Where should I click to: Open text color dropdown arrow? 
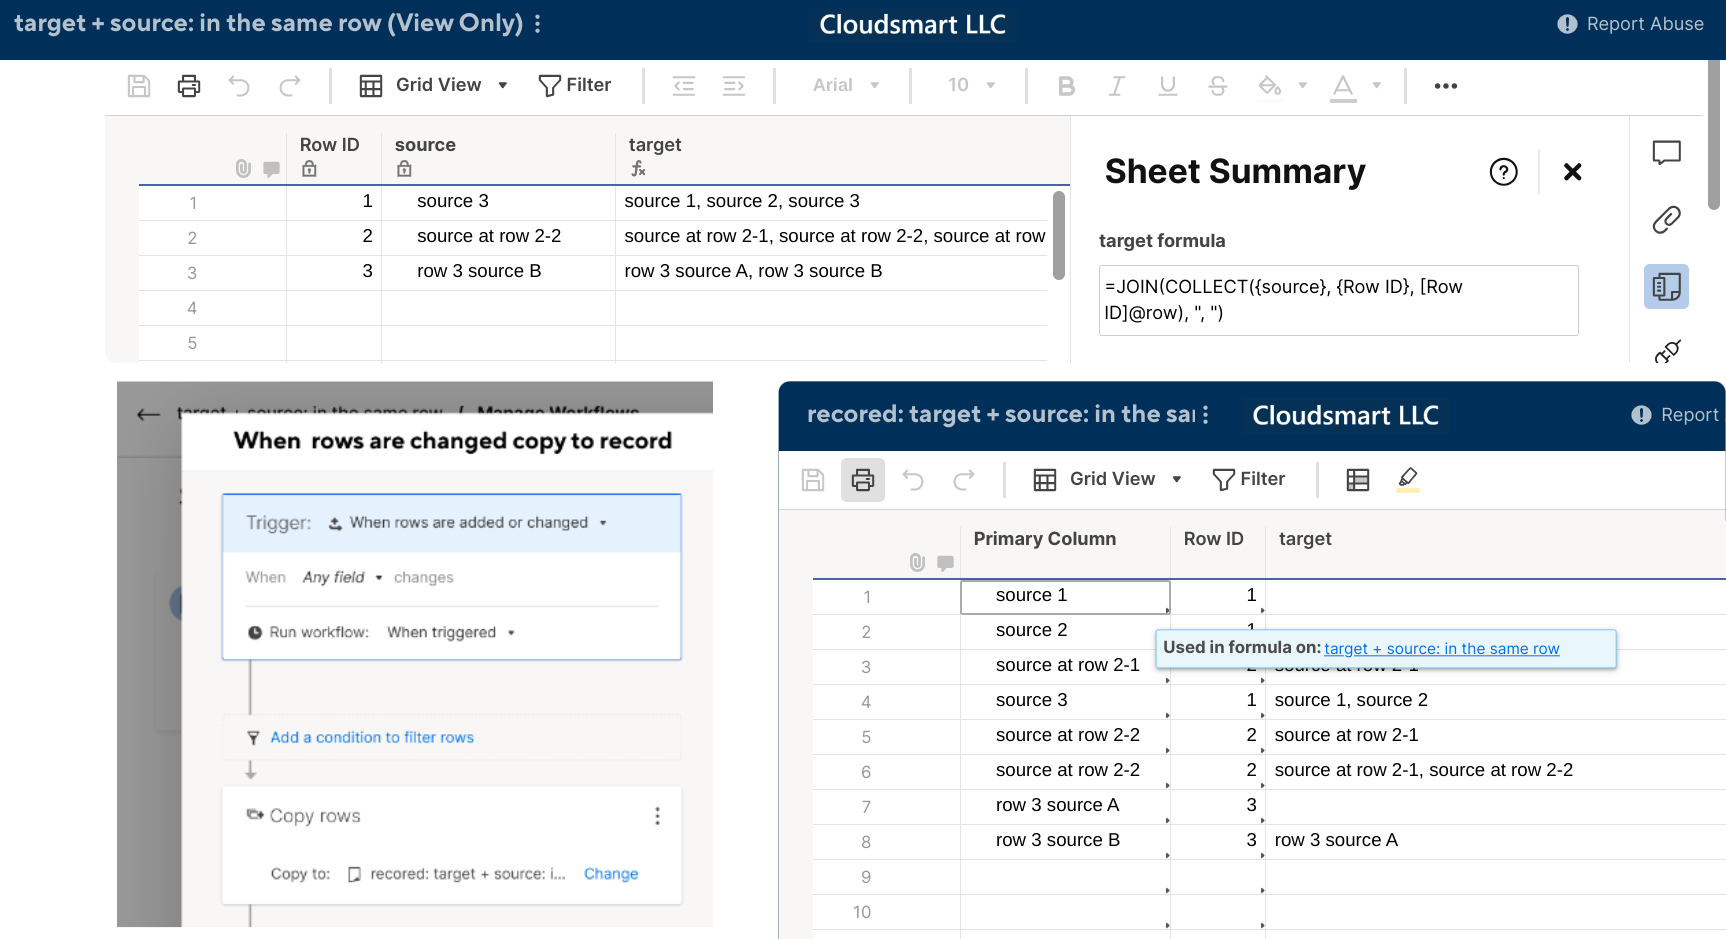tap(1377, 86)
